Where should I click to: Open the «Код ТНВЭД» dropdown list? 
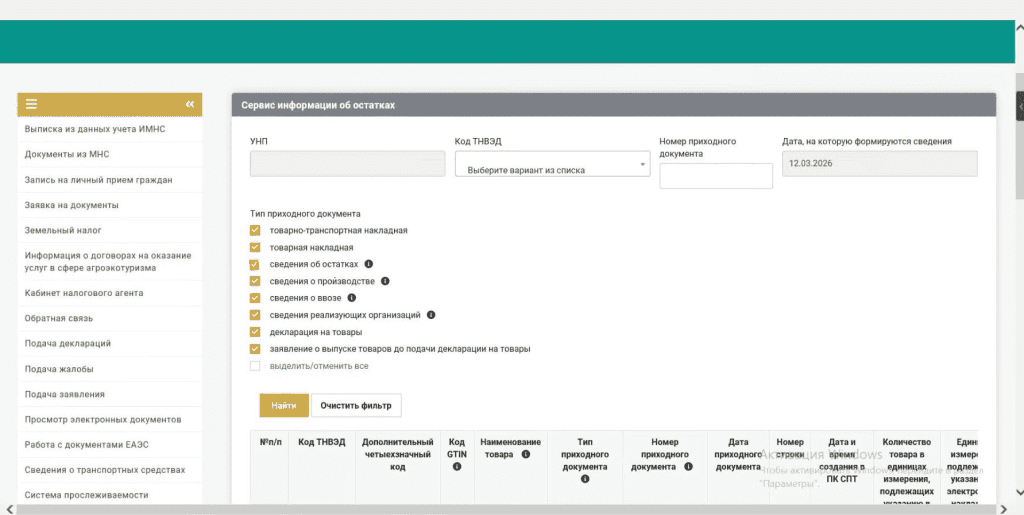(552, 164)
